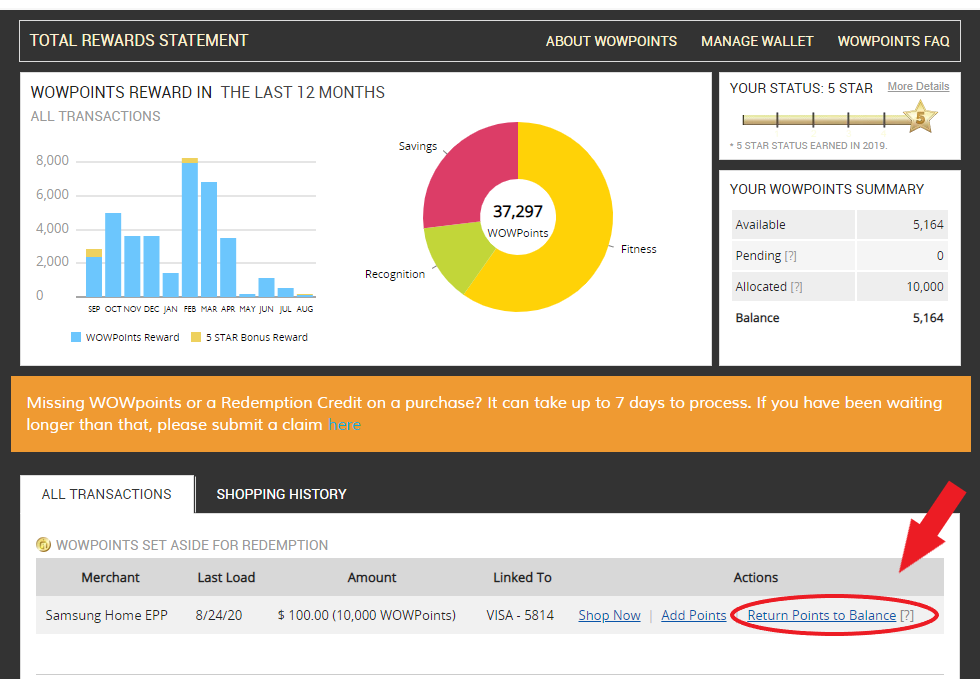Screen dimensions: 980x679
Task: Click the 37,297 WOWPoints total in donut
Action: pos(518,220)
